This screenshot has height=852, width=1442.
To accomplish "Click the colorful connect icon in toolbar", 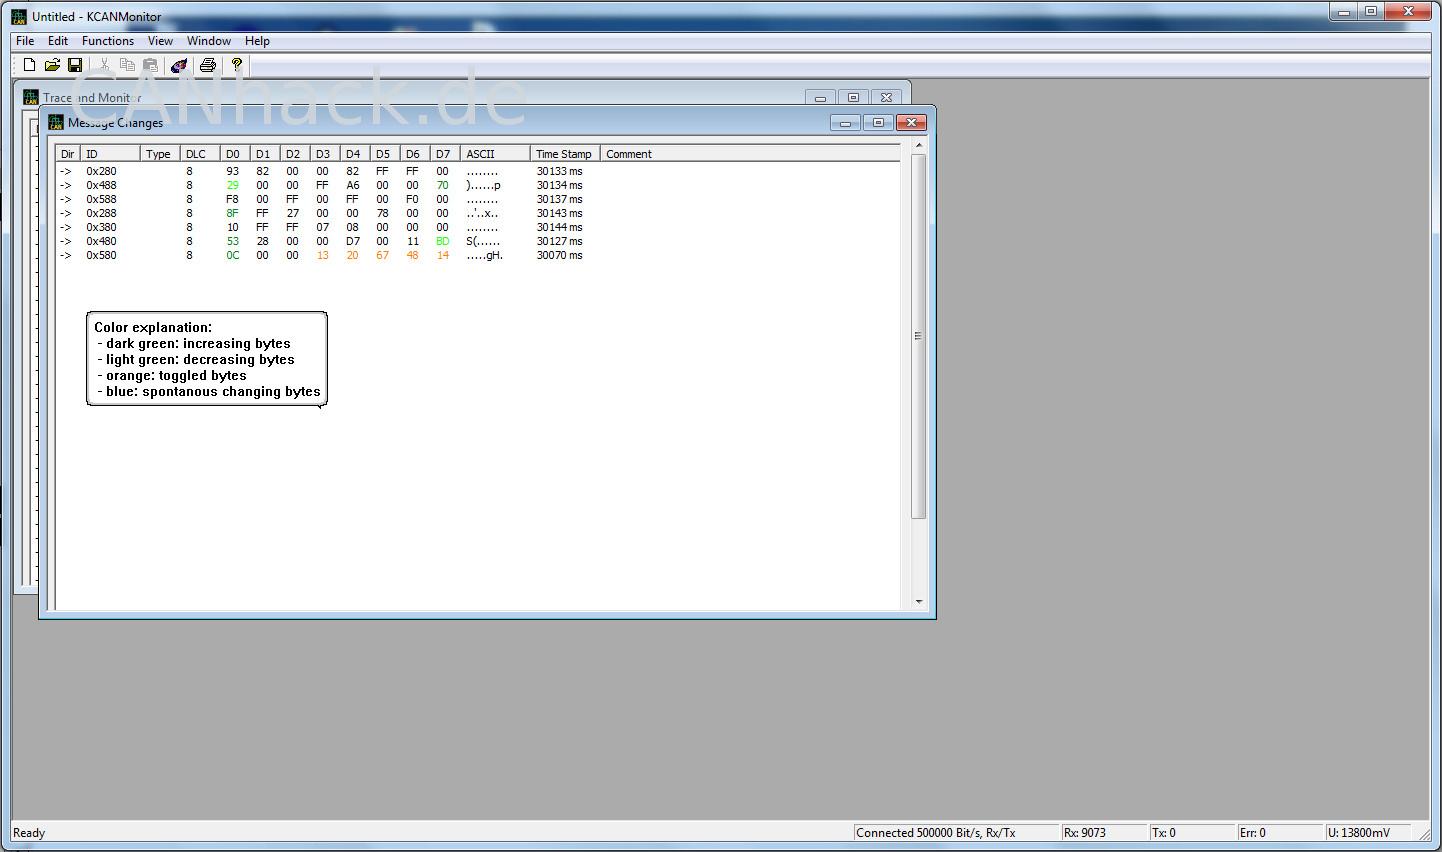I will [x=179, y=65].
